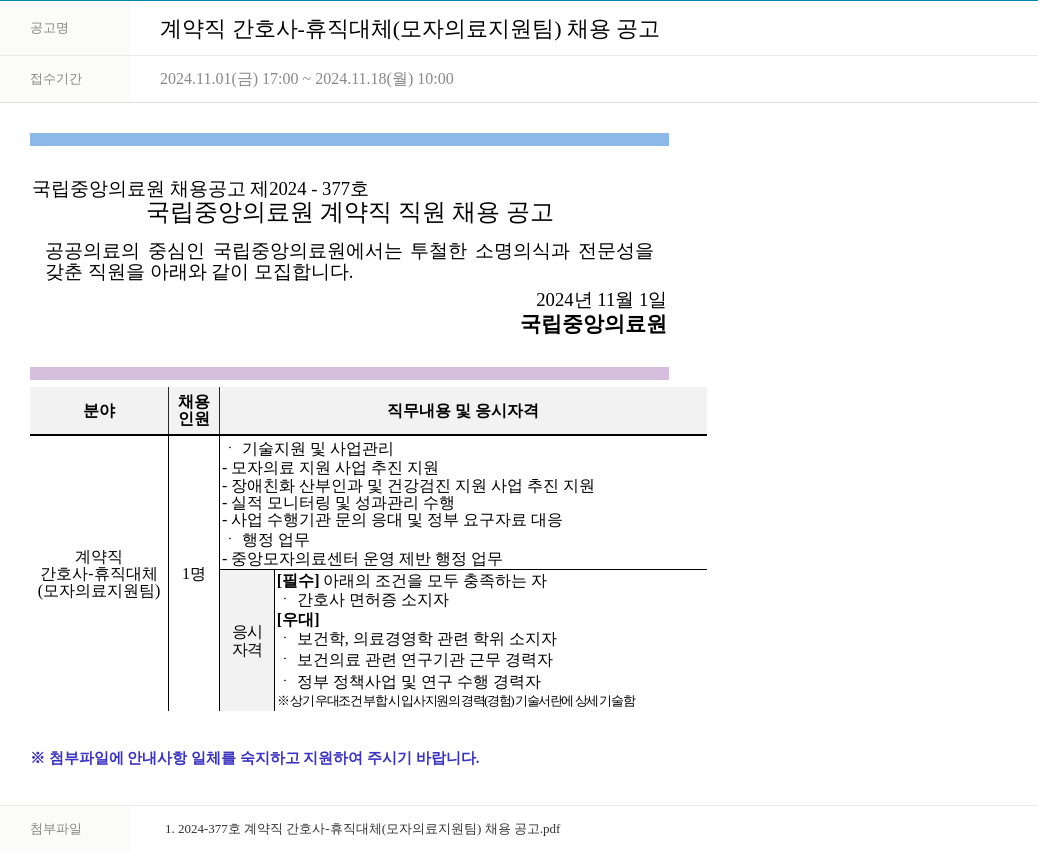Image resolution: width=1038 pixels, height=852 pixels.
Task: Click heading '국립중앙의료원 계약직 직원 채용 공고'
Action: (x=350, y=213)
